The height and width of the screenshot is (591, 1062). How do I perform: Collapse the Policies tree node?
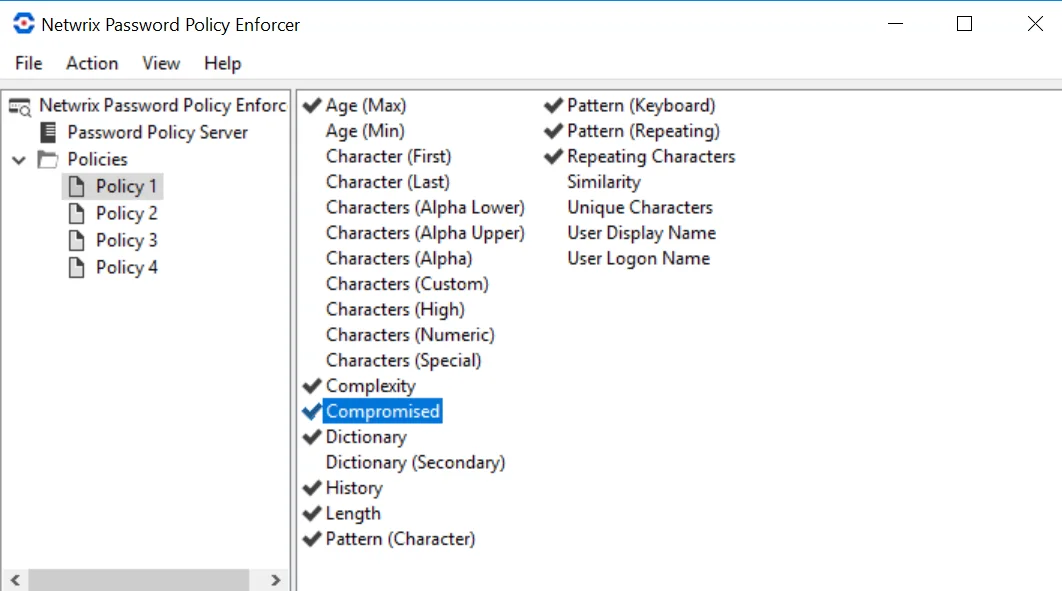click(x=19, y=160)
